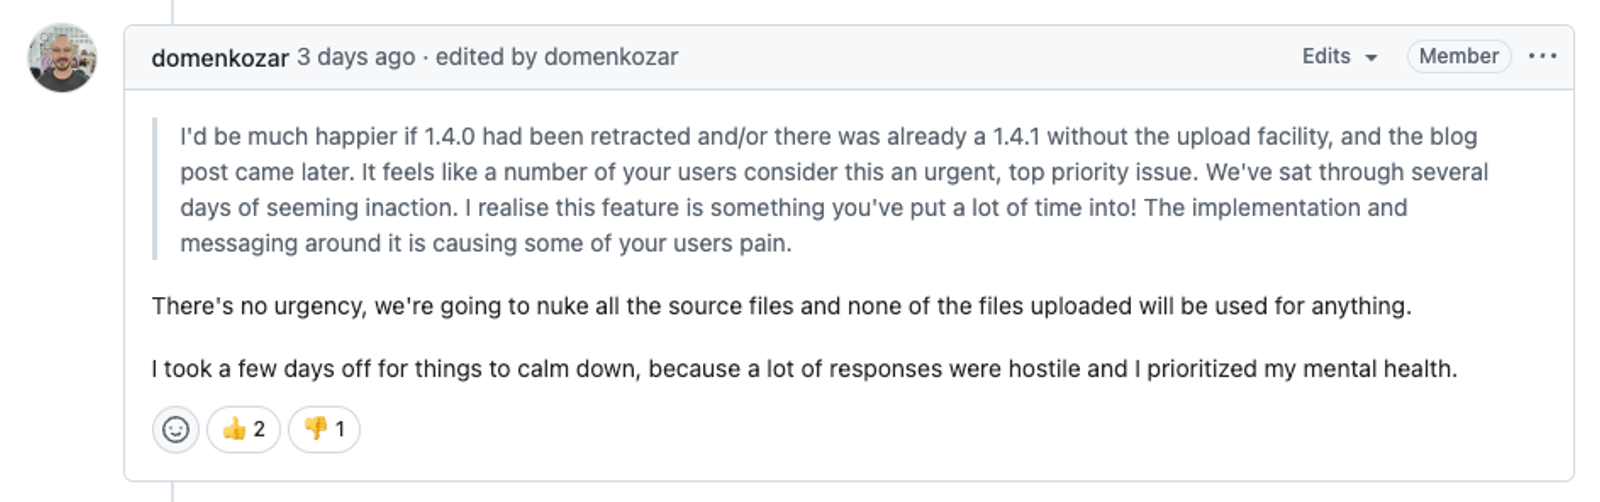Click the thumbs down emoji icon
The width and height of the screenshot is (1600, 502).
click(315, 430)
